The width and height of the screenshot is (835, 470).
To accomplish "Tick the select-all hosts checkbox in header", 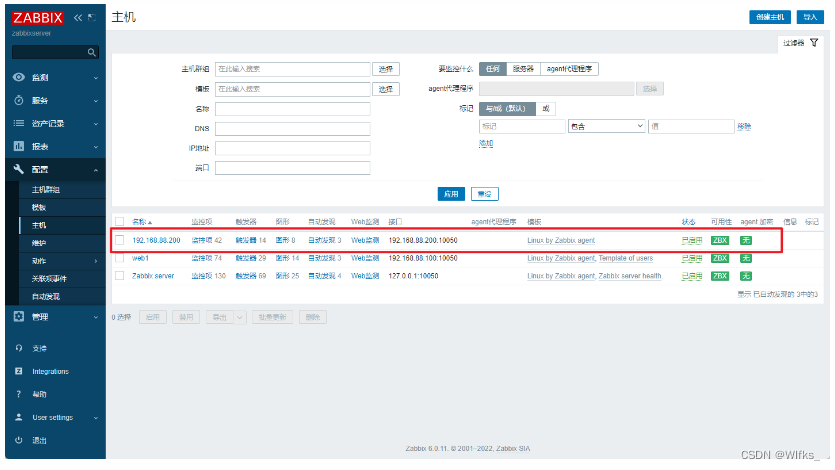I will coord(120,221).
